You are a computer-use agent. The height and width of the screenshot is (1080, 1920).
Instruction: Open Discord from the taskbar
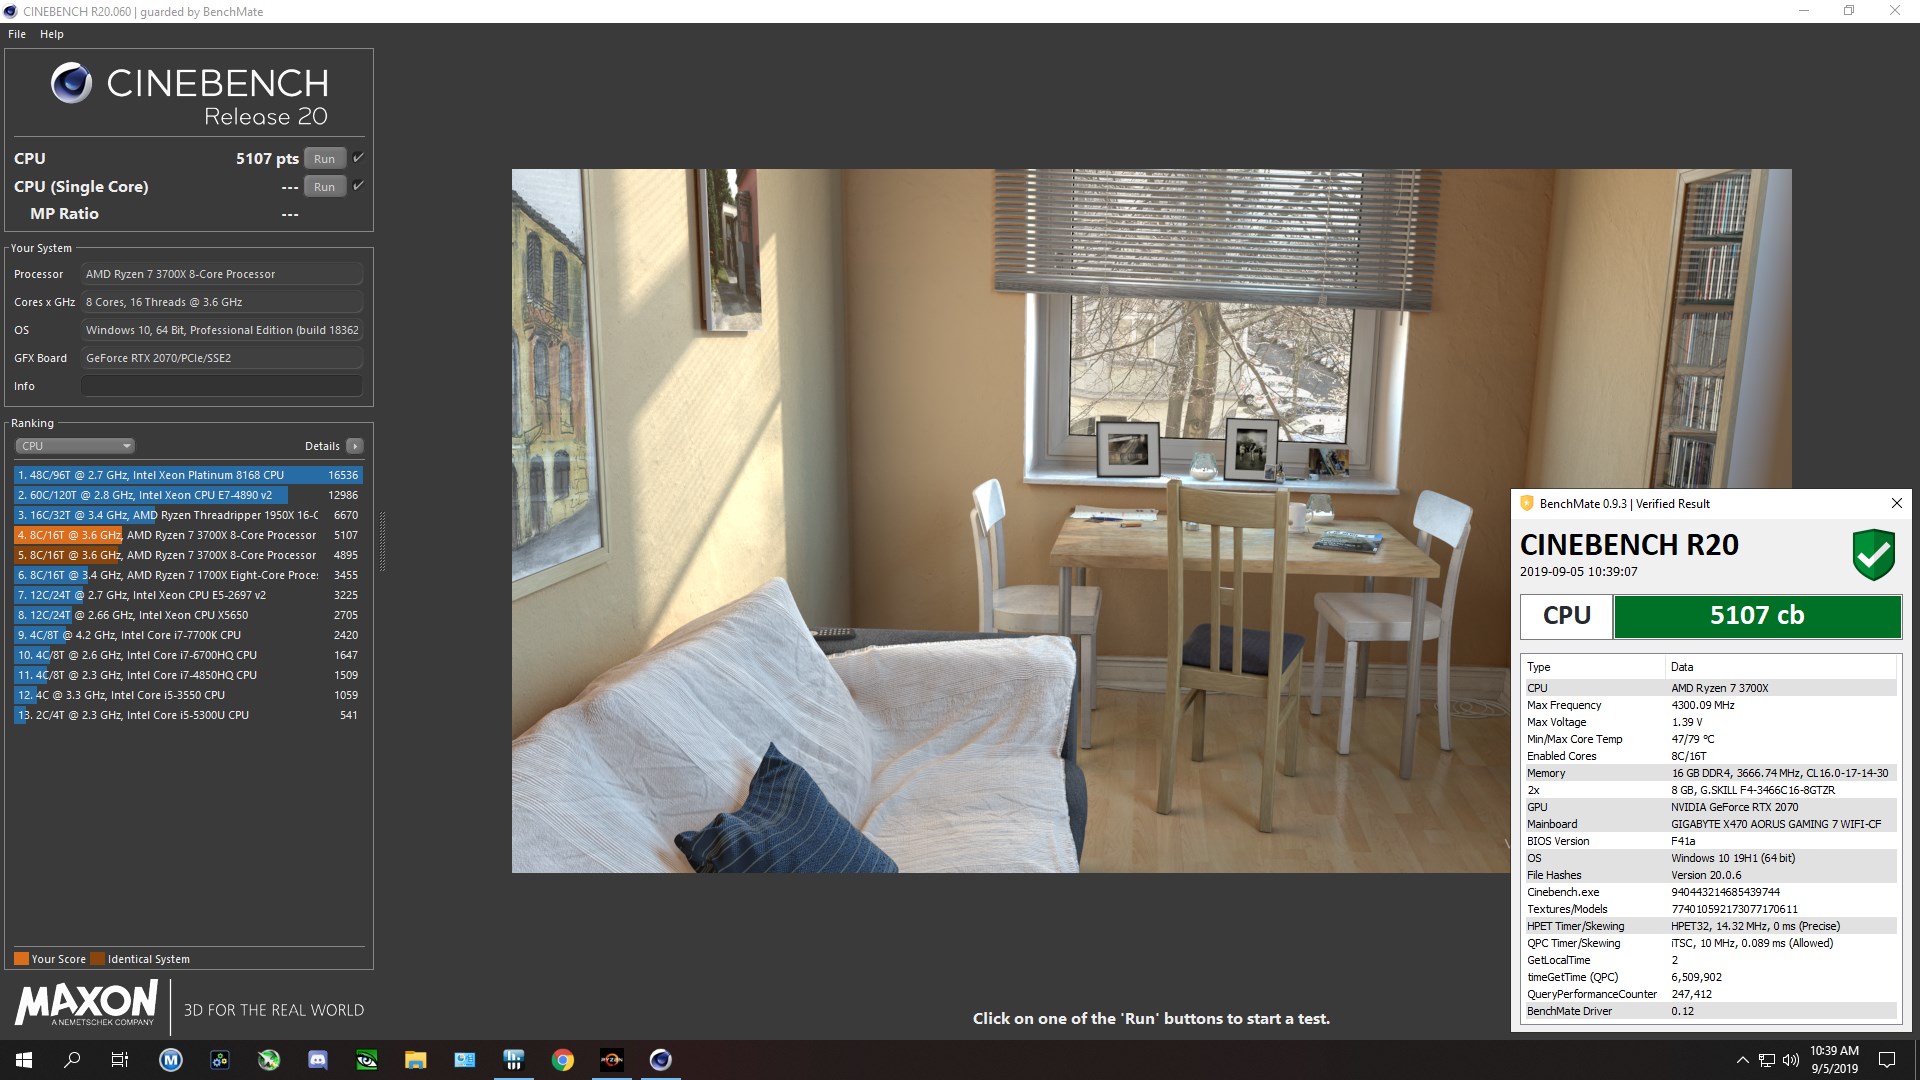pos(318,1060)
